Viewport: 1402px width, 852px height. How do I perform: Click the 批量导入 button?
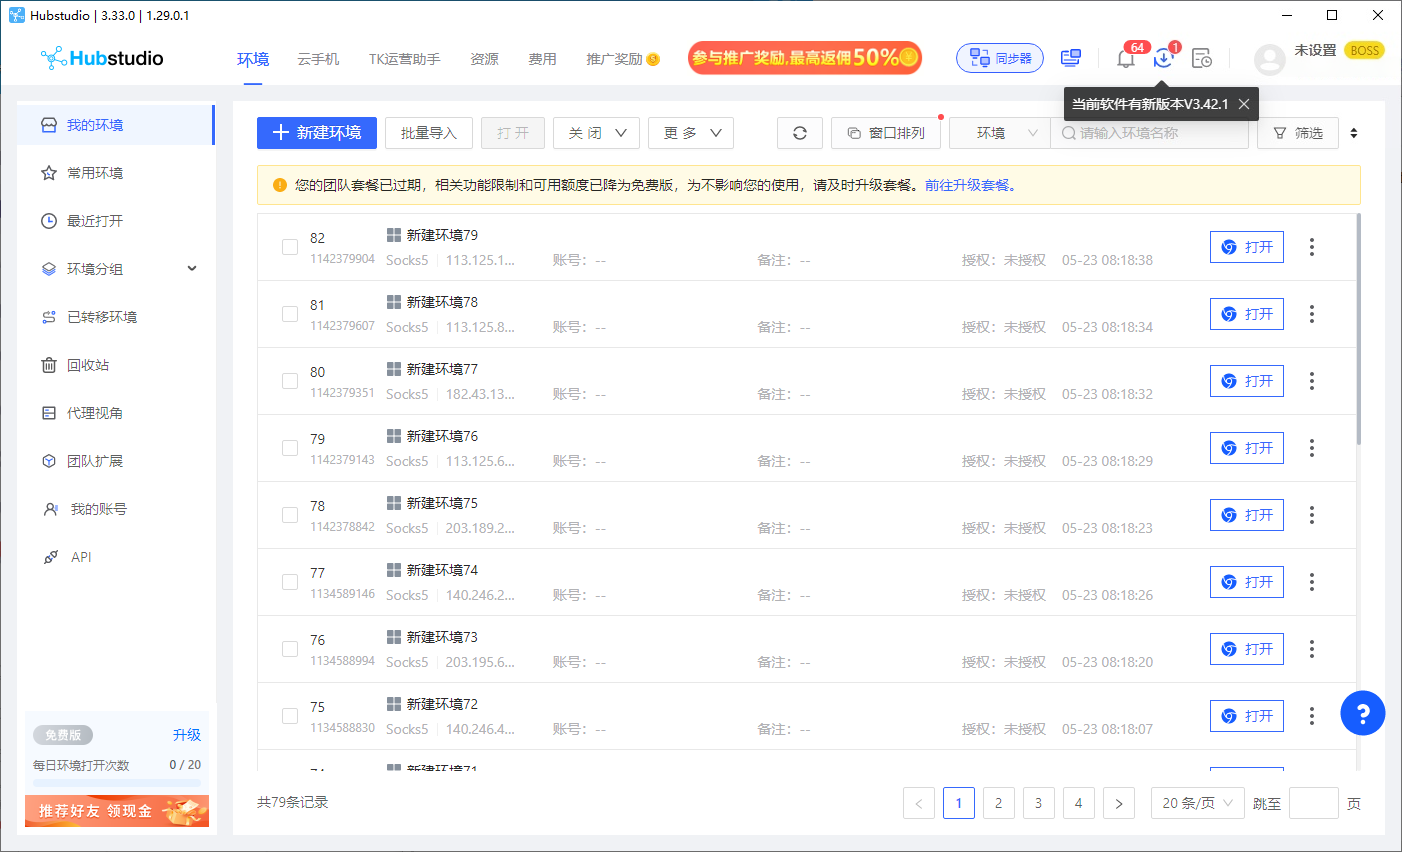click(429, 133)
